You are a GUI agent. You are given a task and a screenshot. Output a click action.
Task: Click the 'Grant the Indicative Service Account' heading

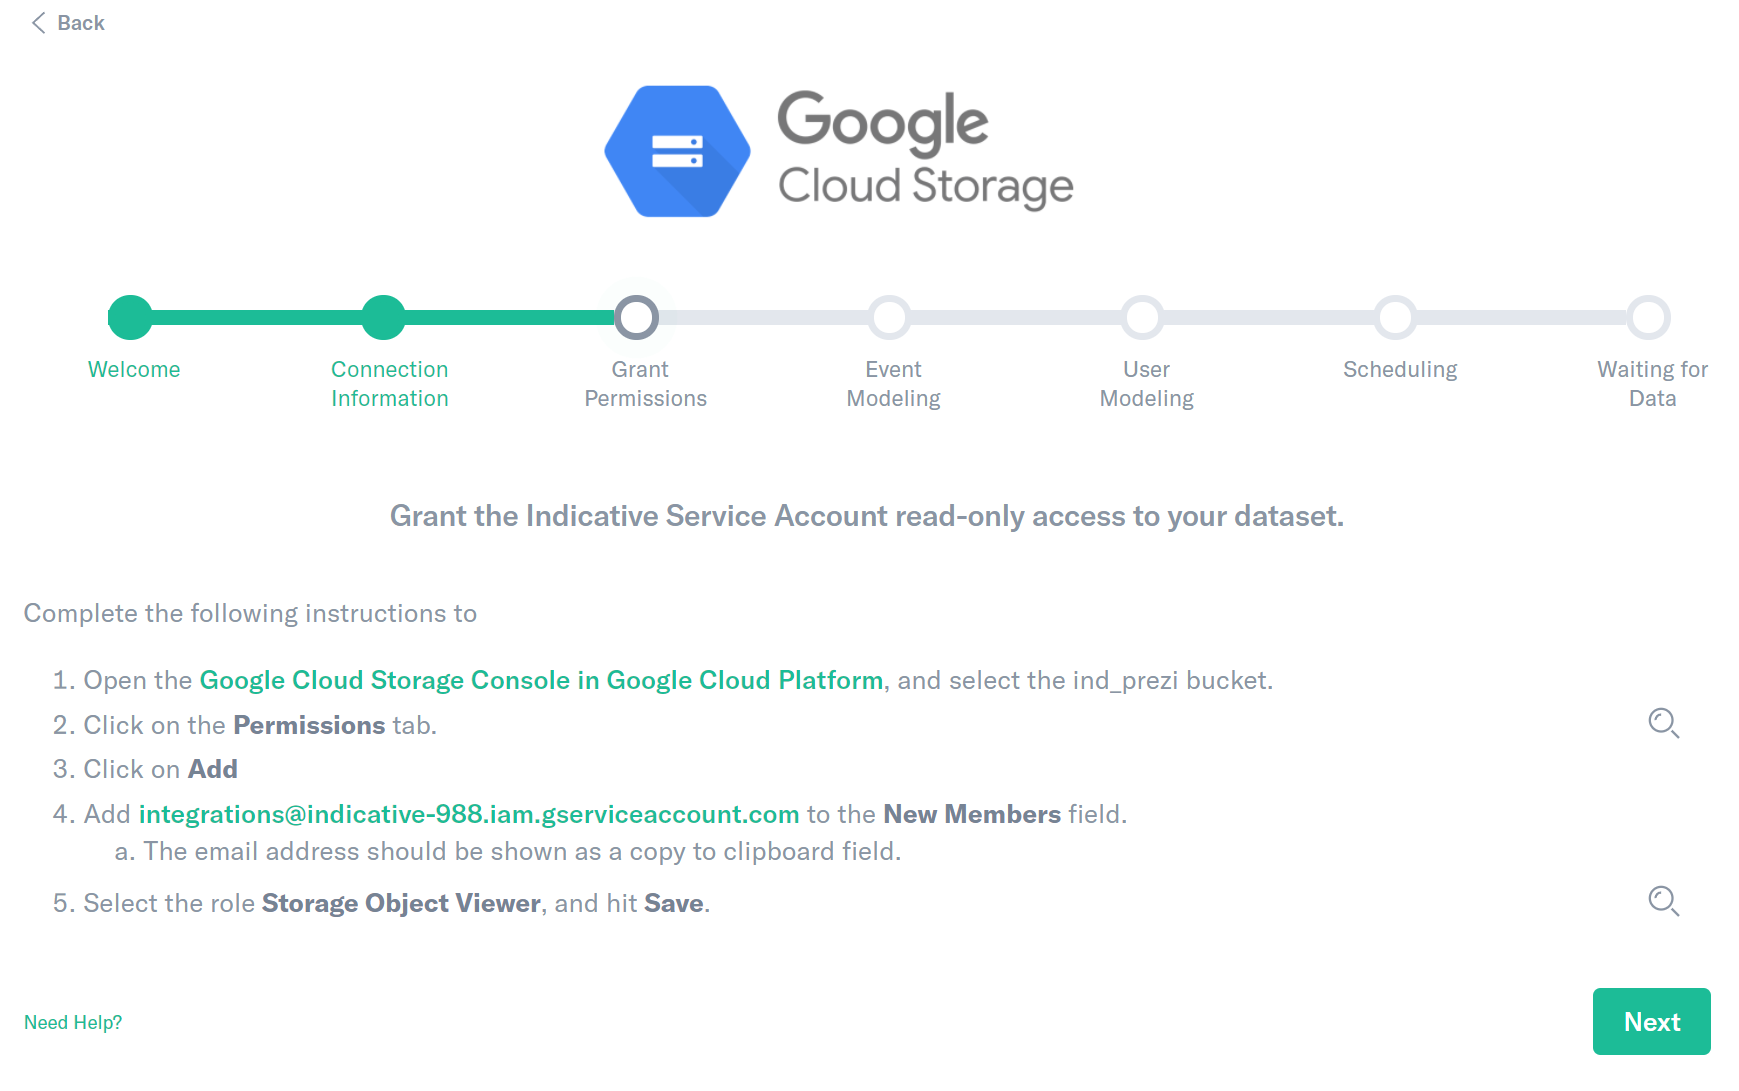click(x=866, y=516)
